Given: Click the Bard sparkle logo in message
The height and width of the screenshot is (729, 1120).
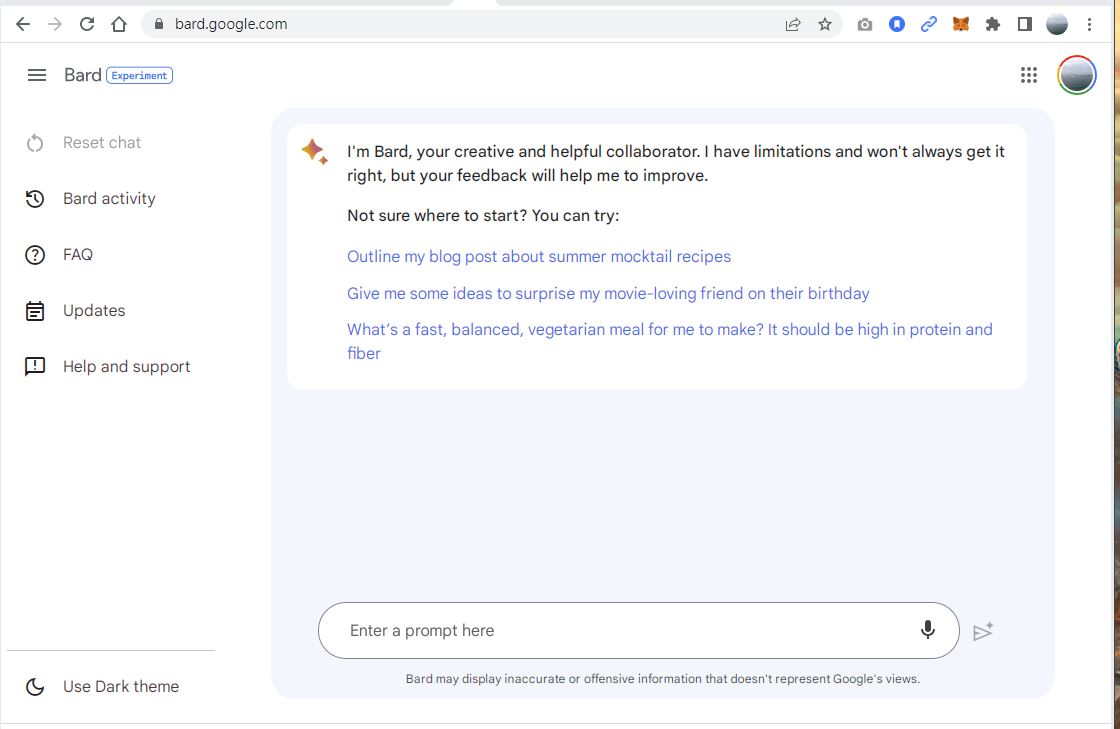Looking at the screenshot, I should coord(314,151).
